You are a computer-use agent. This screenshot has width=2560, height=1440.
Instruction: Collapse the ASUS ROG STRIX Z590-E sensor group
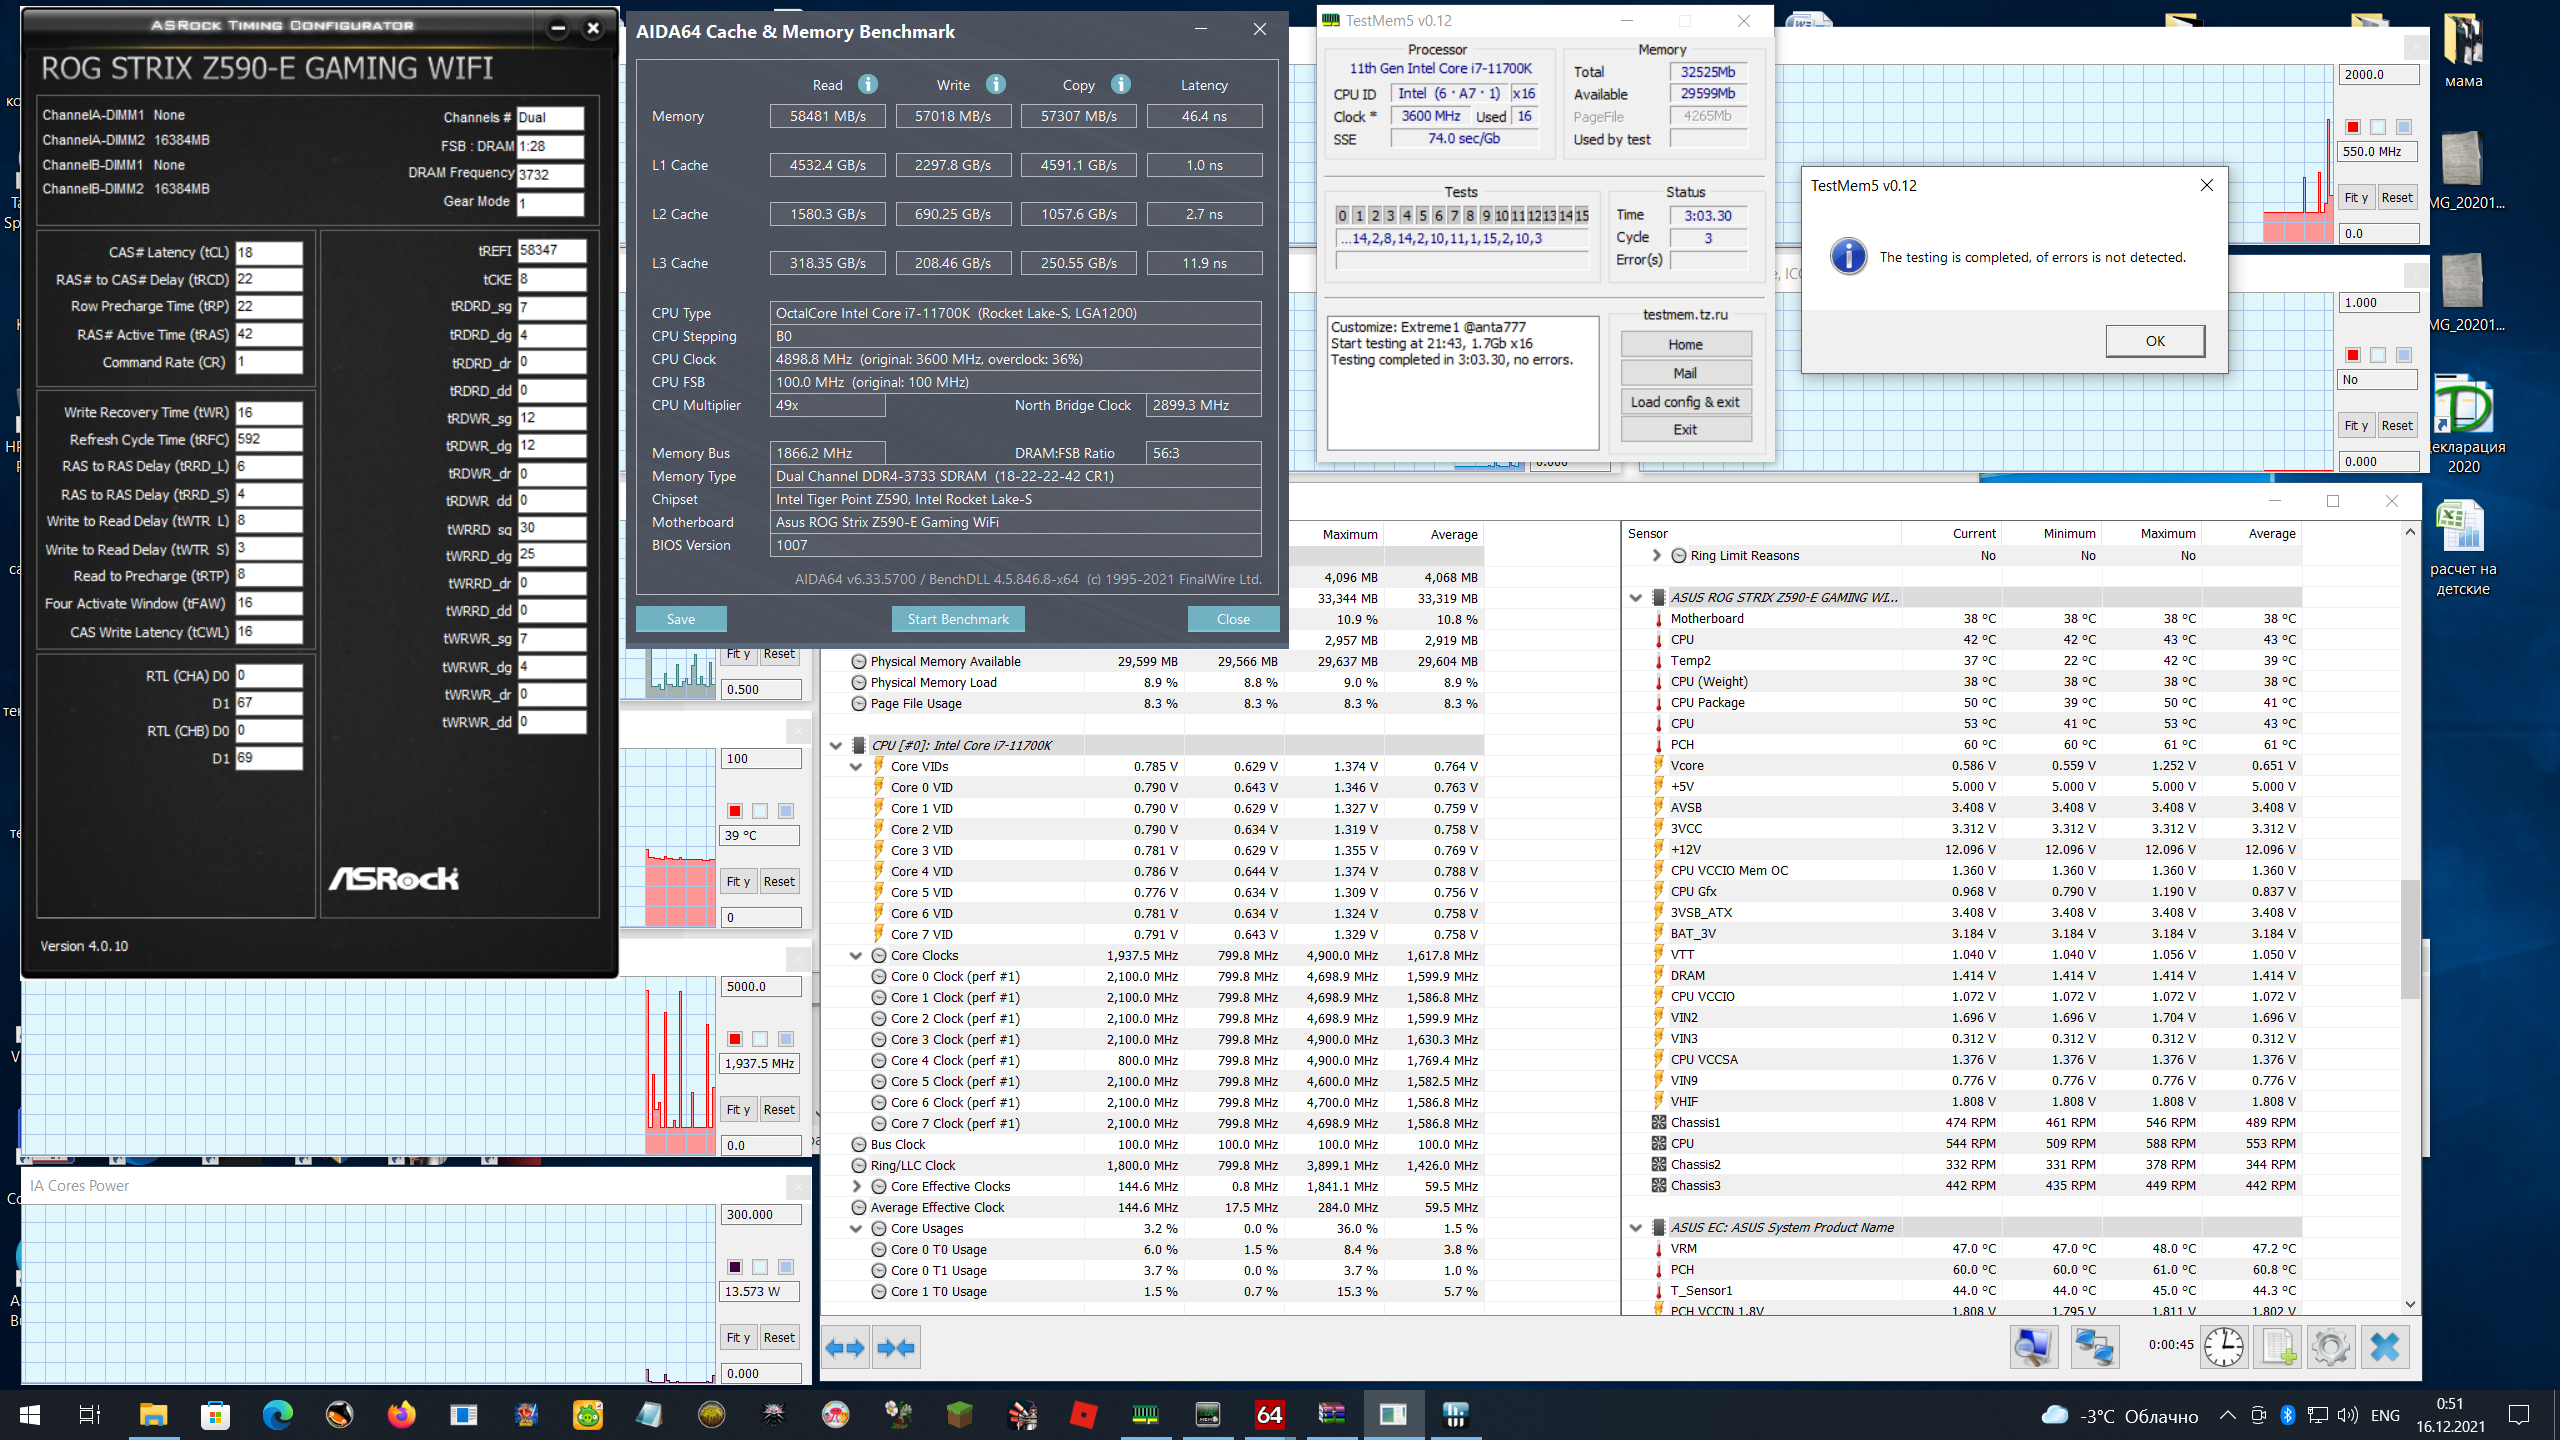(x=1636, y=598)
